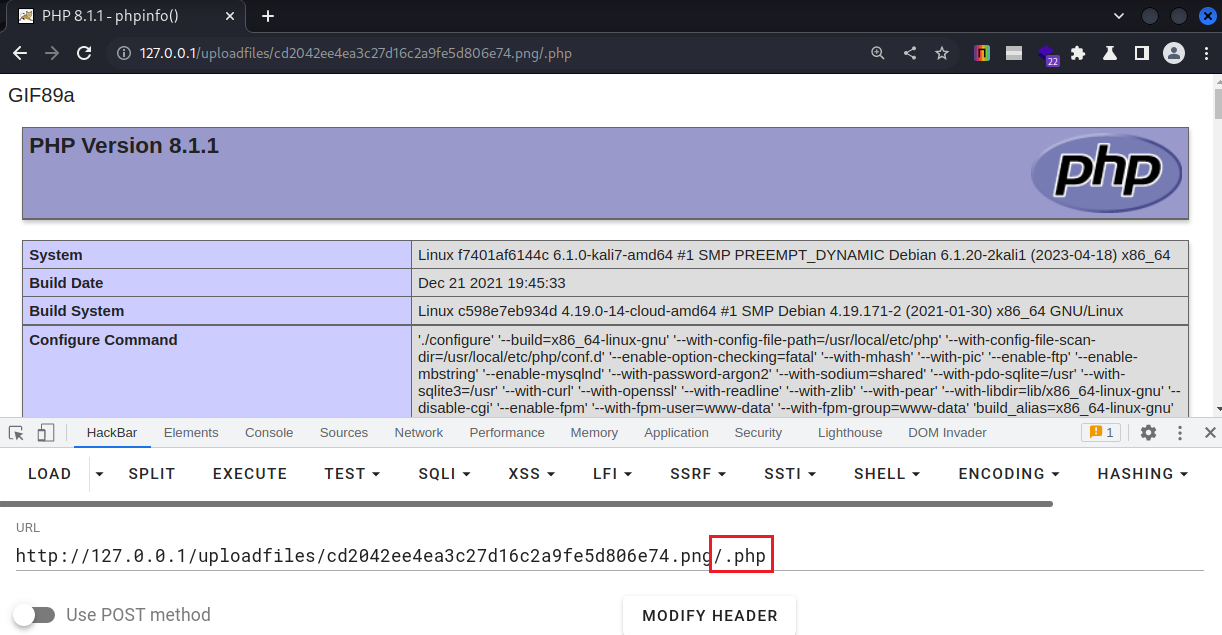Open the grey card extension icon
This screenshot has height=635, width=1222.
(x=1014, y=54)
